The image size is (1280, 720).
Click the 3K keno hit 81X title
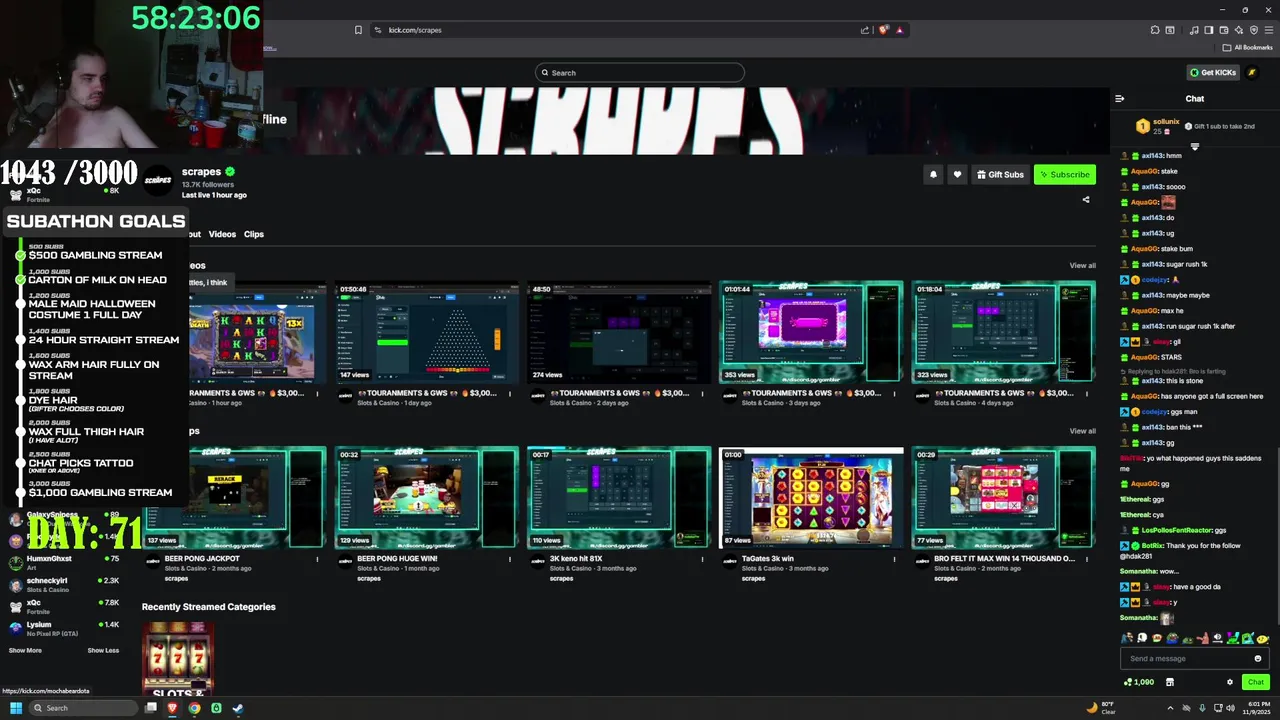coord(576,559)
